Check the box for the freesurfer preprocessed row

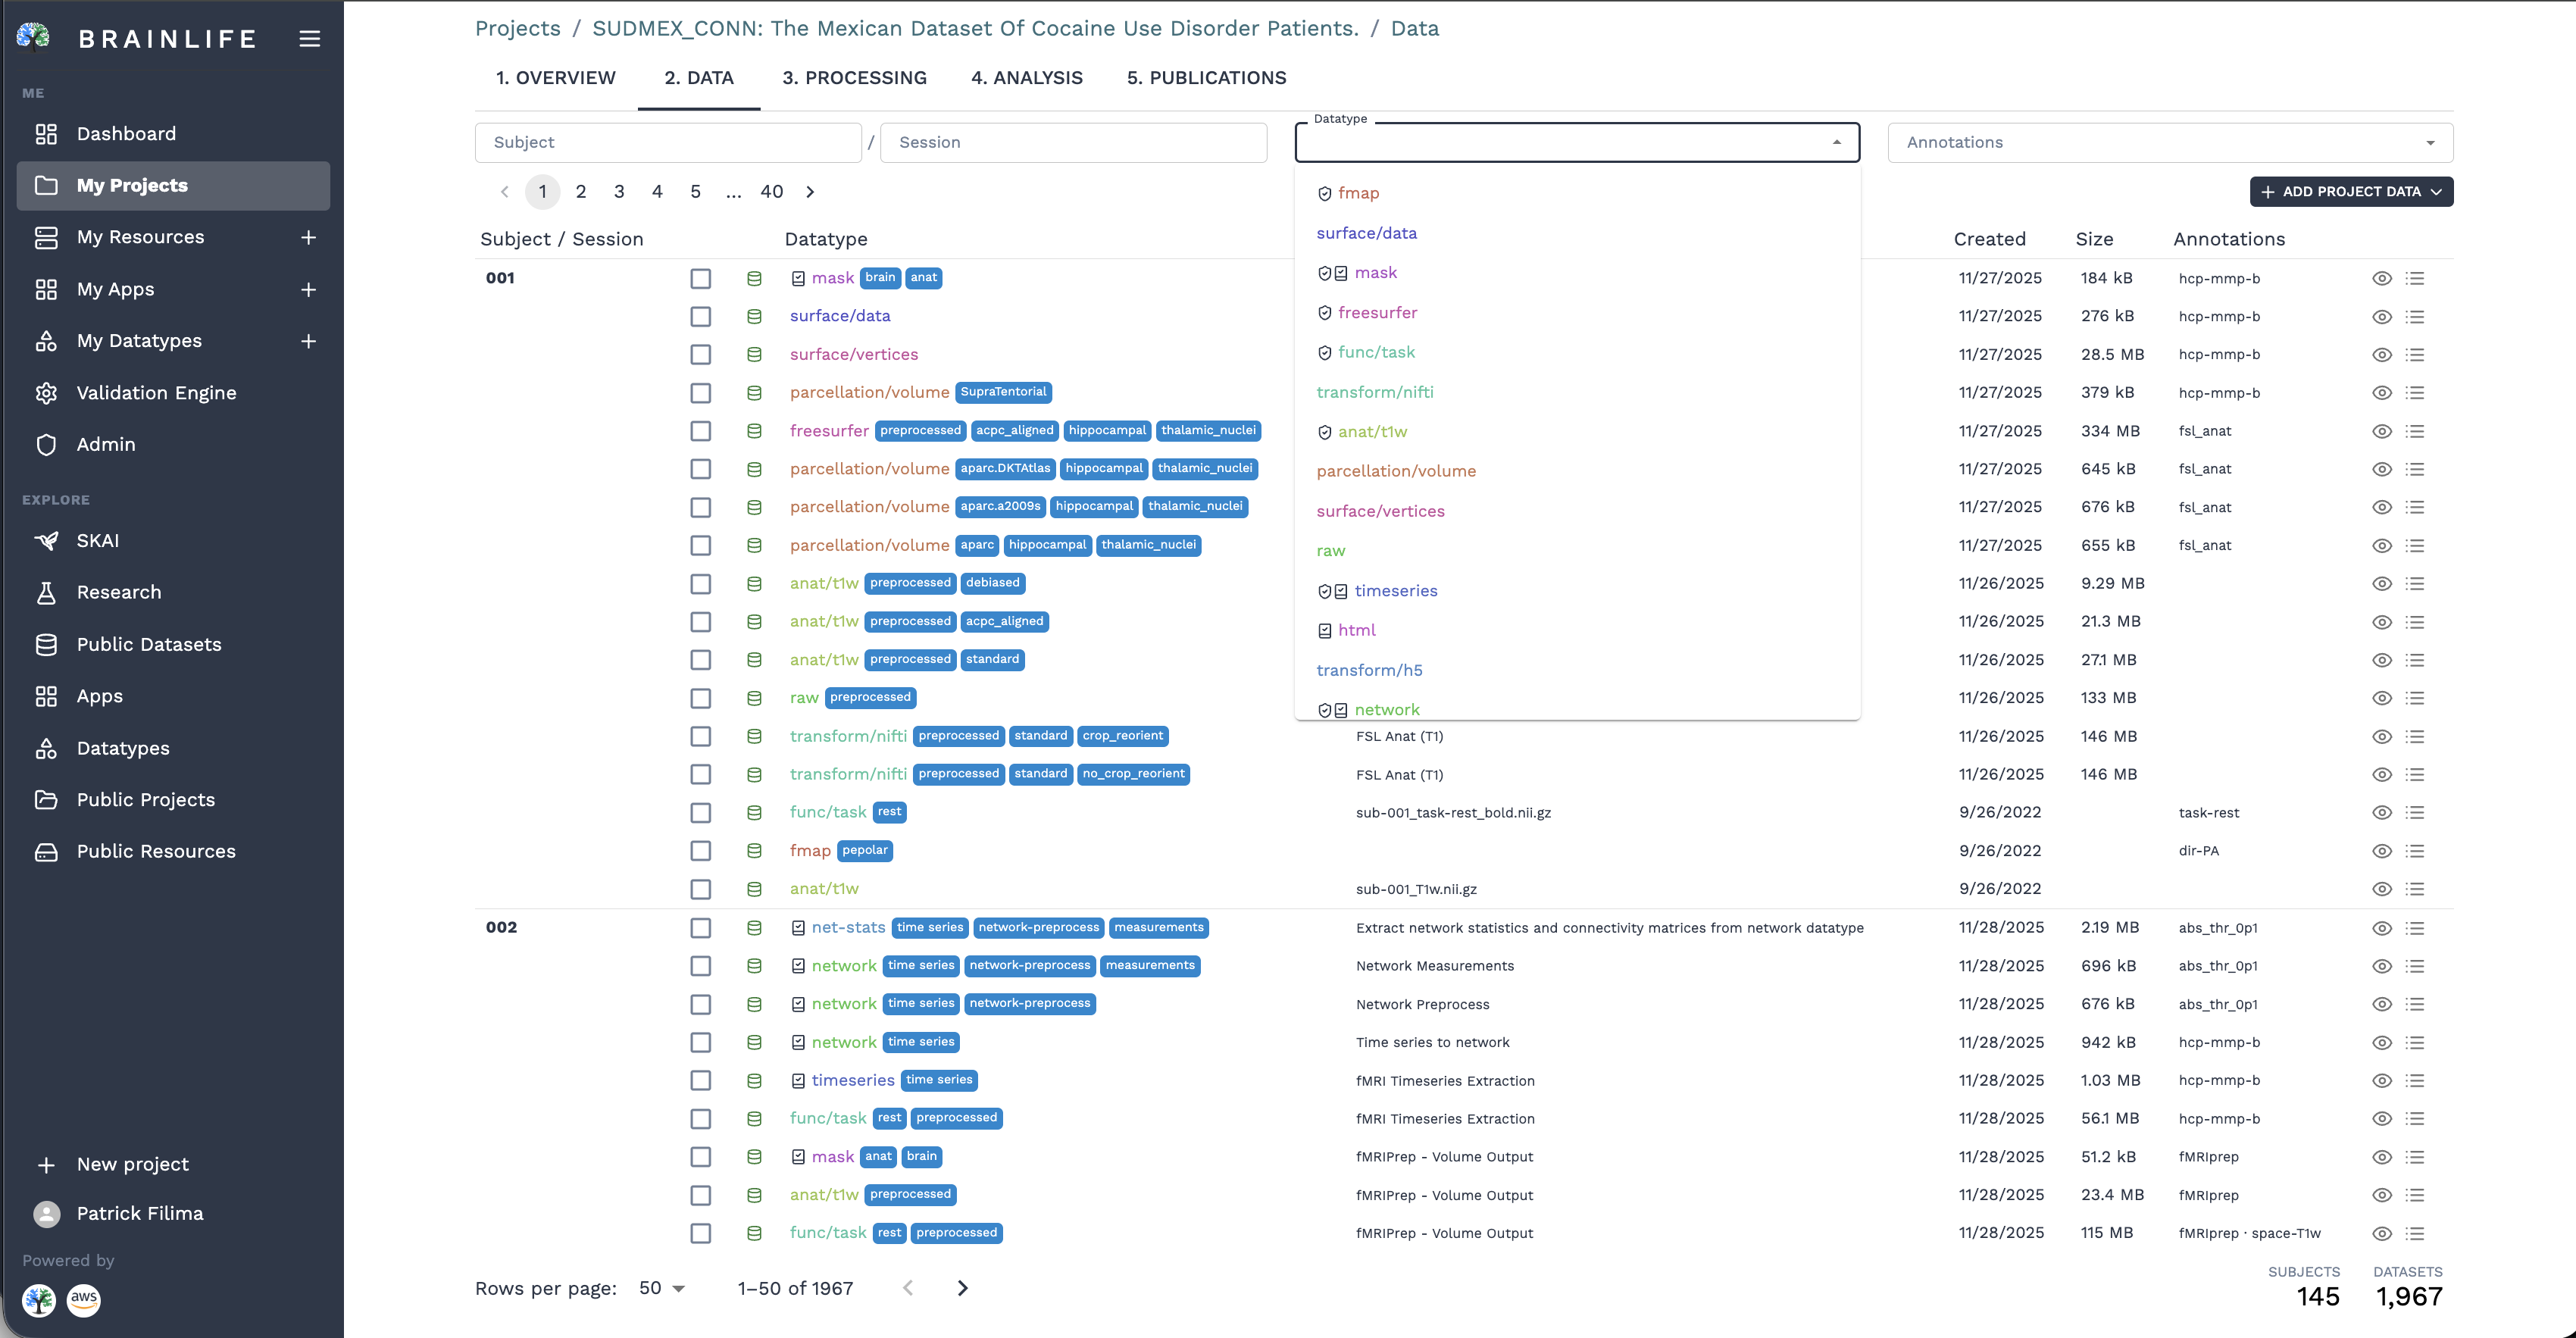[701, 431]
